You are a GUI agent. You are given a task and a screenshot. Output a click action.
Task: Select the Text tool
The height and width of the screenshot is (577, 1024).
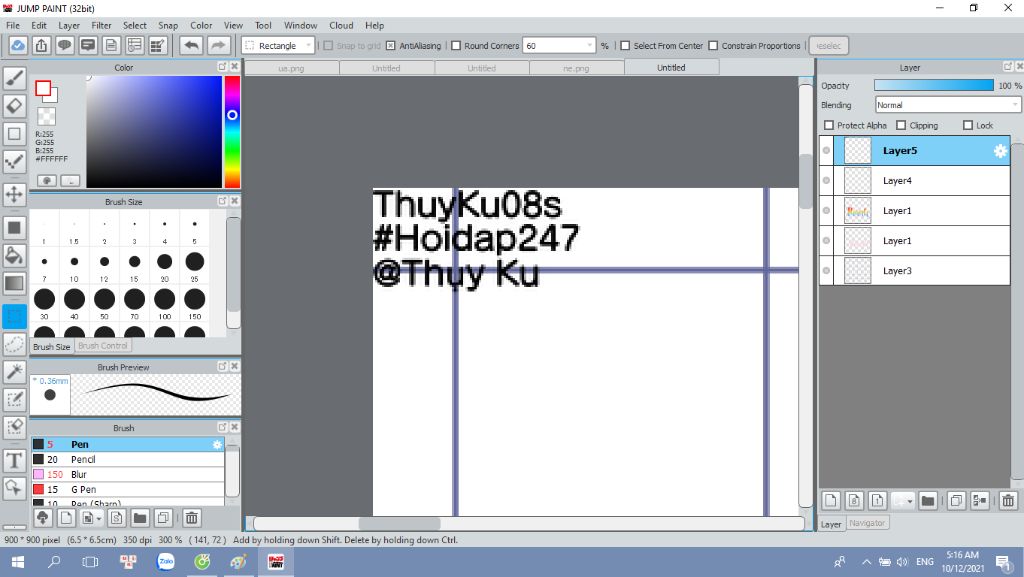pos(14,461)
